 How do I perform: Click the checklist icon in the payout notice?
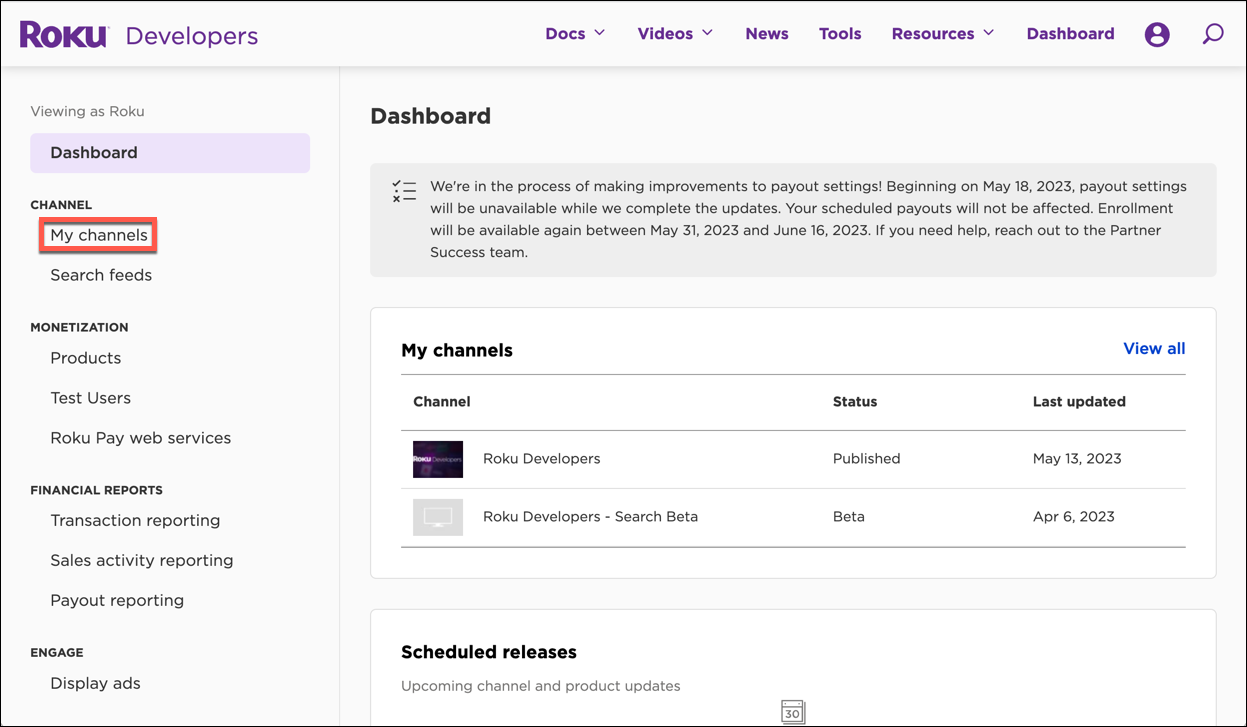(404, 190)
